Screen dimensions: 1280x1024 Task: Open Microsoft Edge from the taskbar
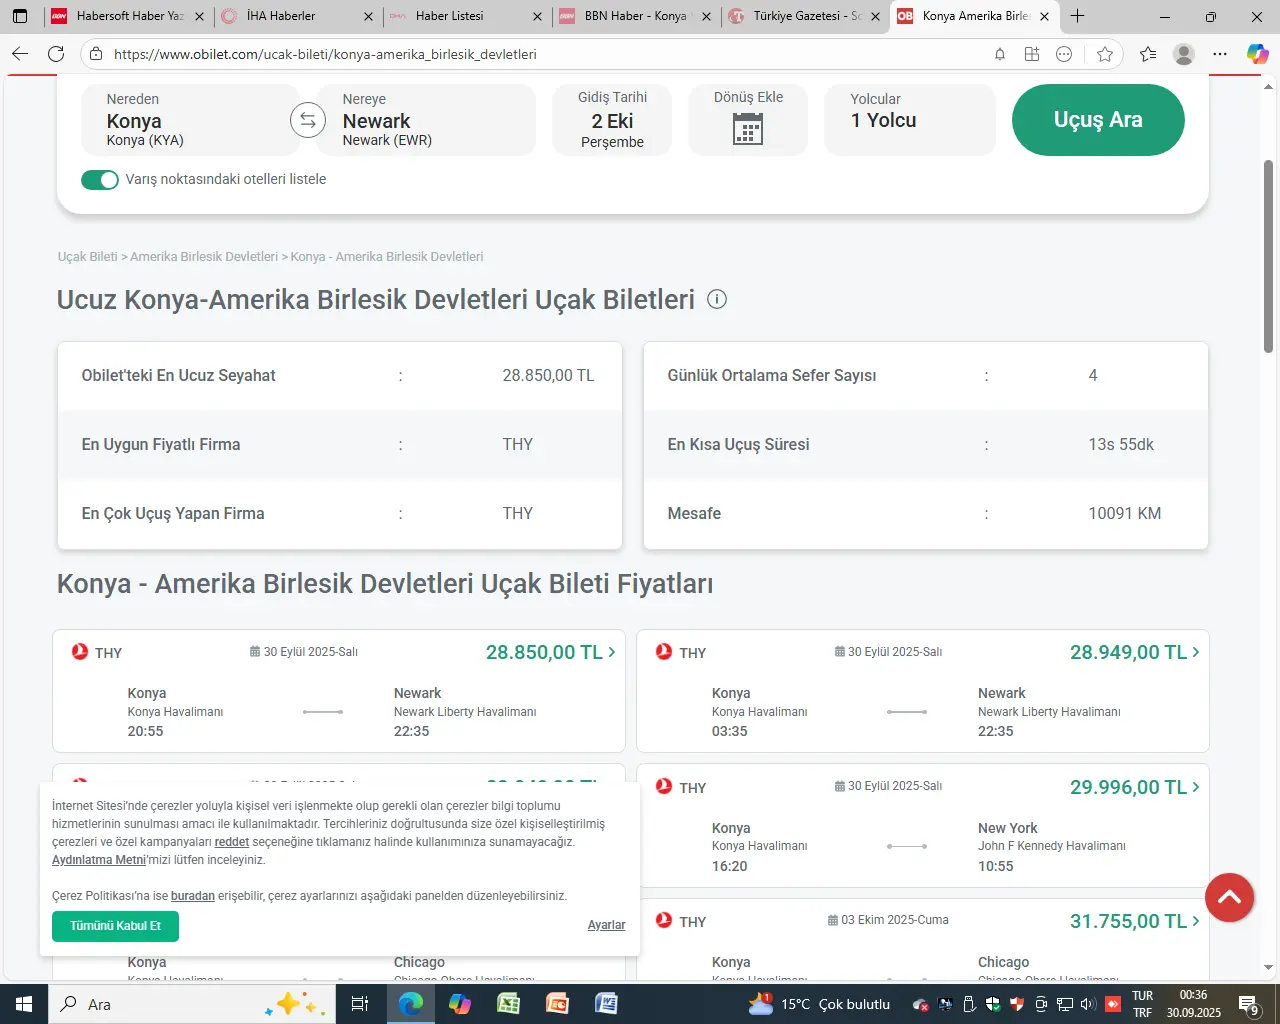point(410,1004)
